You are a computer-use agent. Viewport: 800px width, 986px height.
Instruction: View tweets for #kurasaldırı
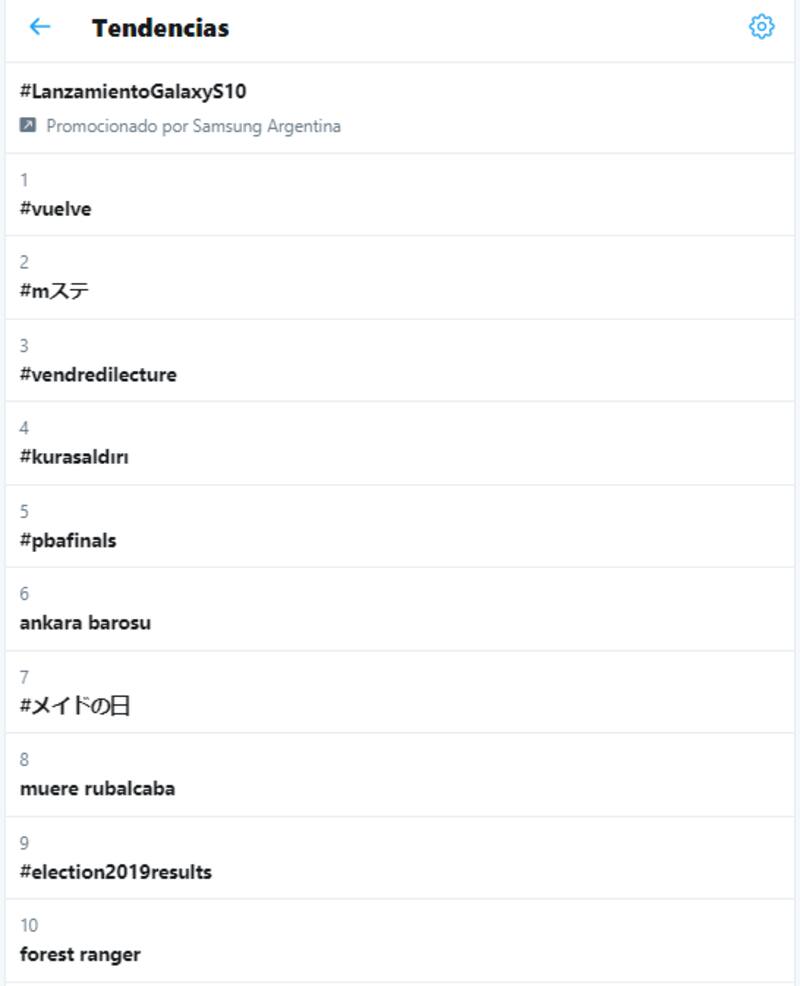tap(74, 457)
